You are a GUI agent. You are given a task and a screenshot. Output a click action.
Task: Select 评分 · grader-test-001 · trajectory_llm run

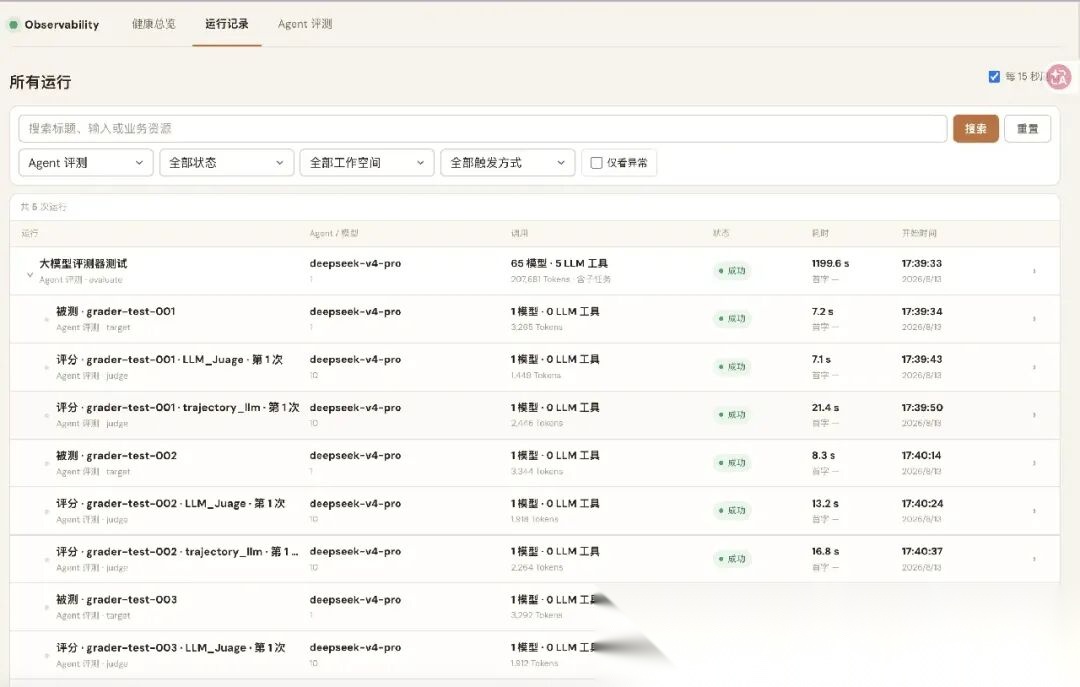click(178, 408)
